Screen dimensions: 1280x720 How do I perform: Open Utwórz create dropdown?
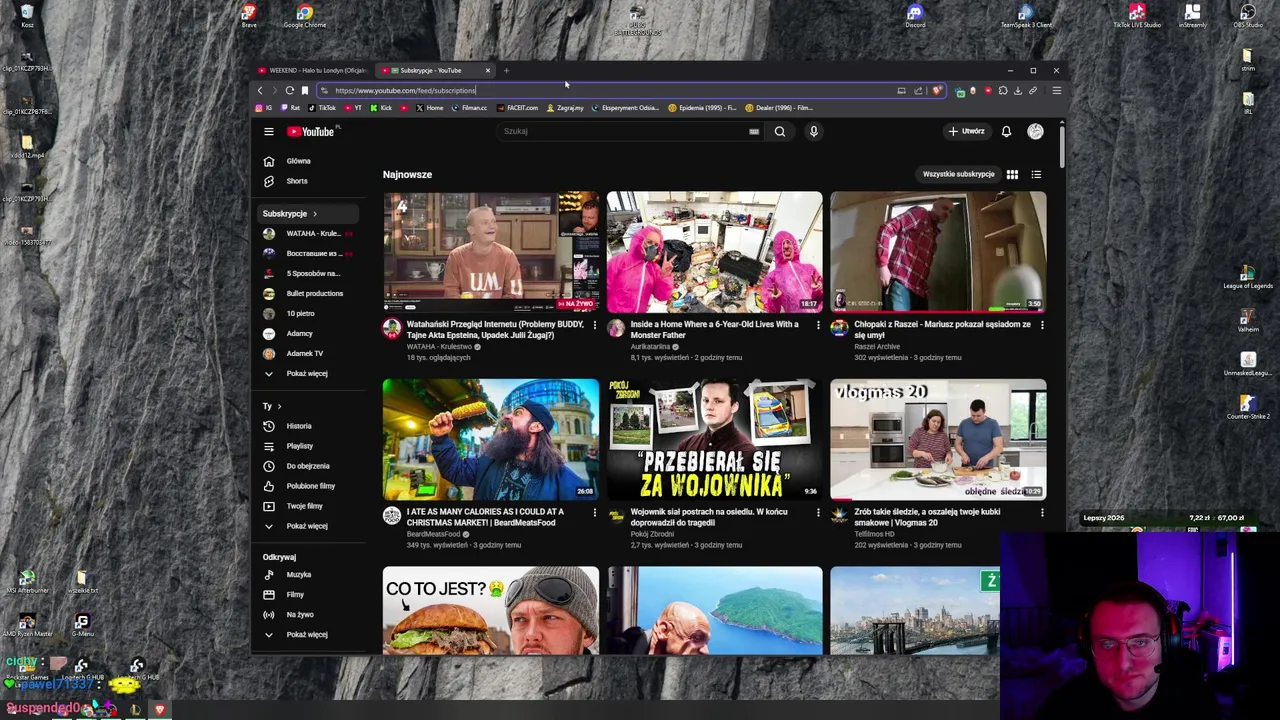[966, 131]
